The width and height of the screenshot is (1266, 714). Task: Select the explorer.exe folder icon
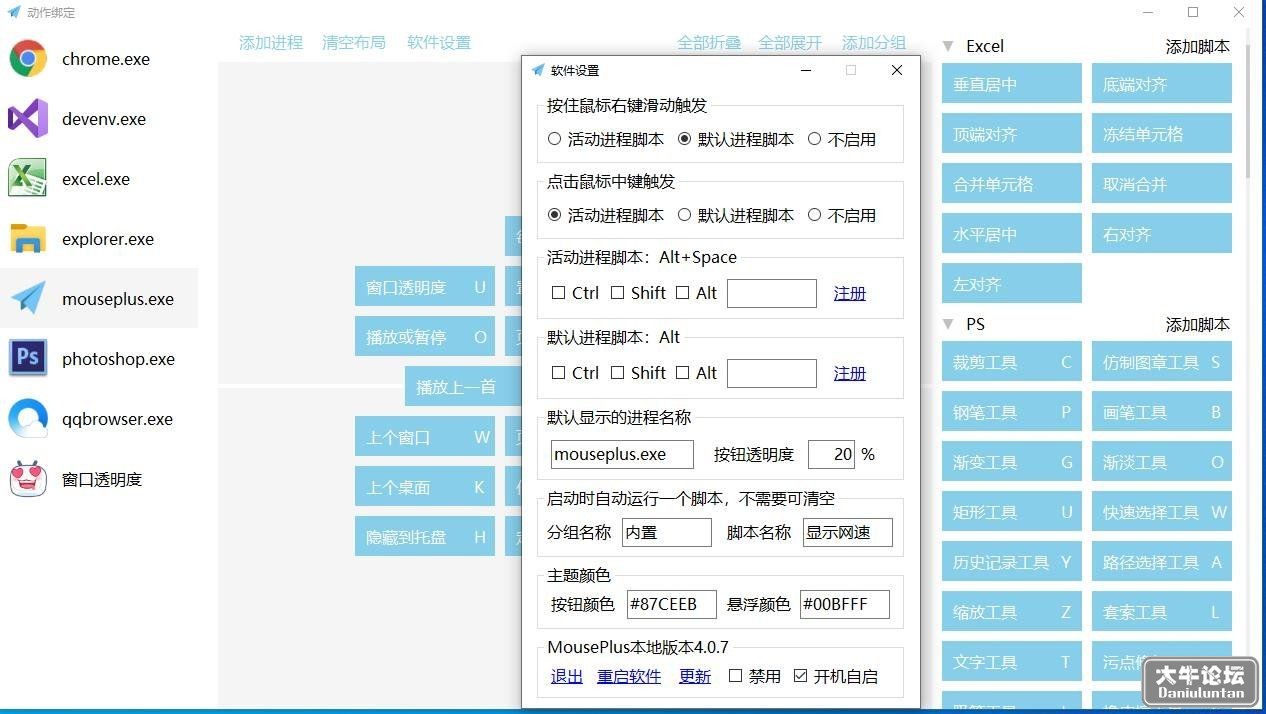28,239
